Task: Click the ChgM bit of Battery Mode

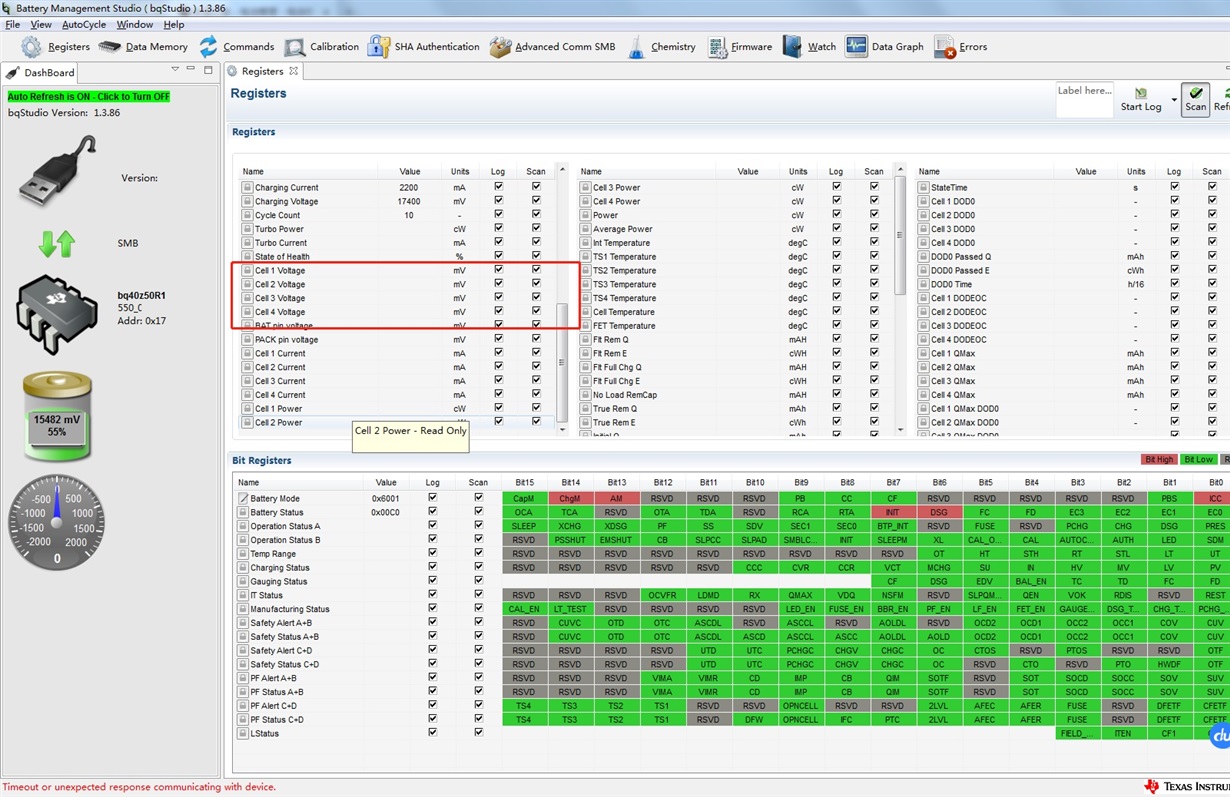Action: tap(570, 498)
